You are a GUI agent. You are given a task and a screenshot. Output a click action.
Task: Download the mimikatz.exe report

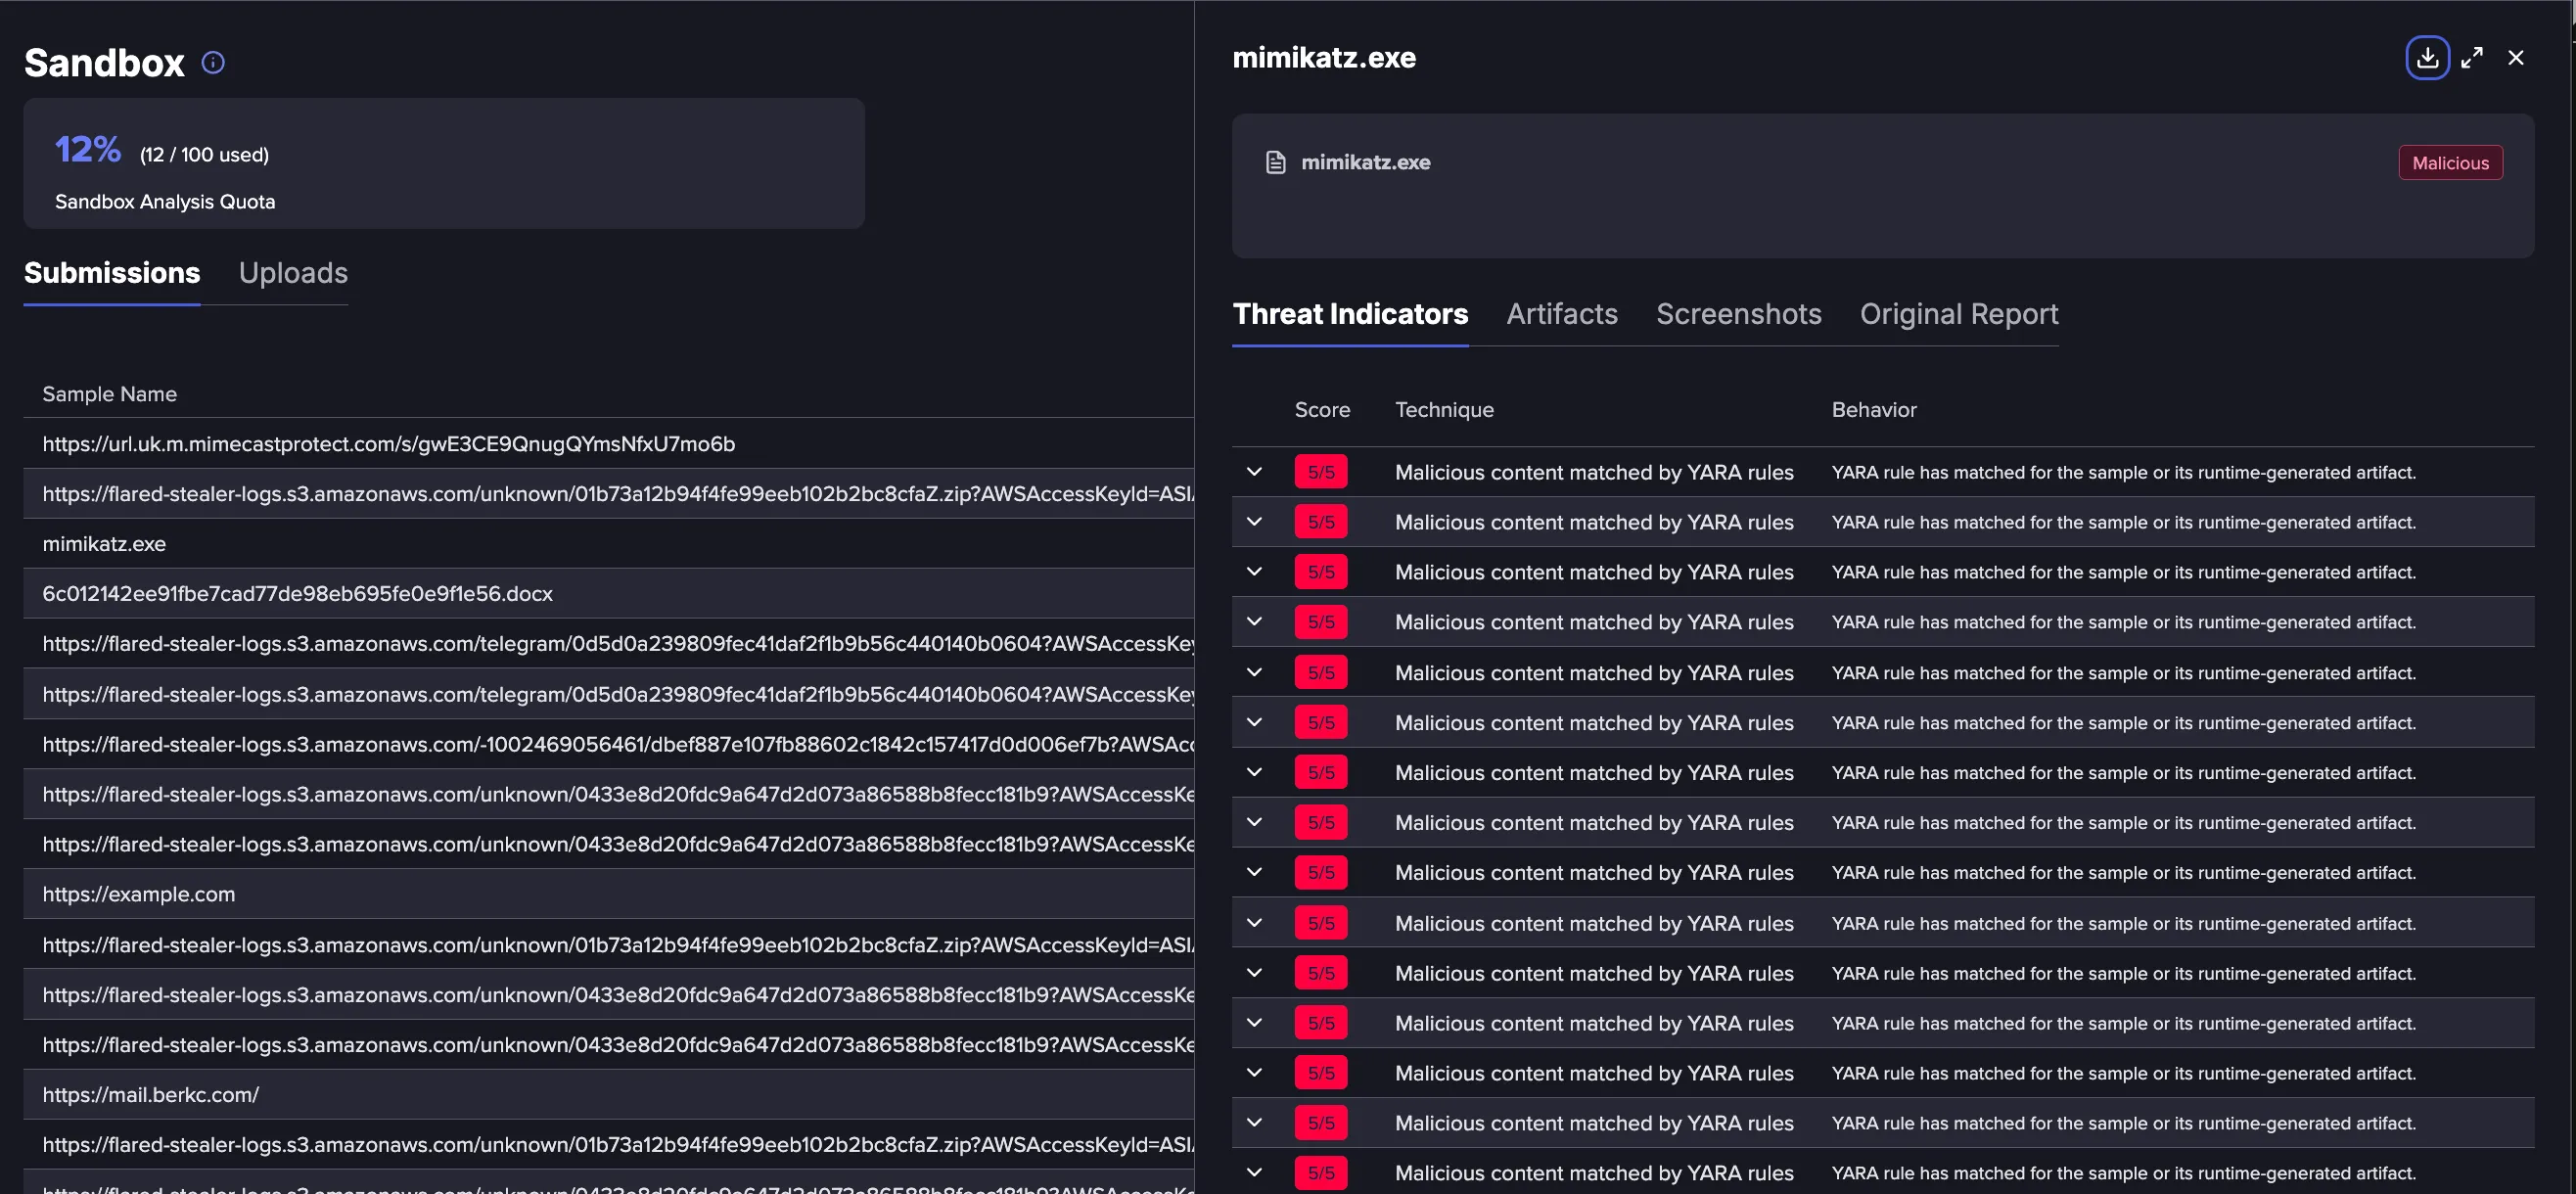[x=2427, y=58]
